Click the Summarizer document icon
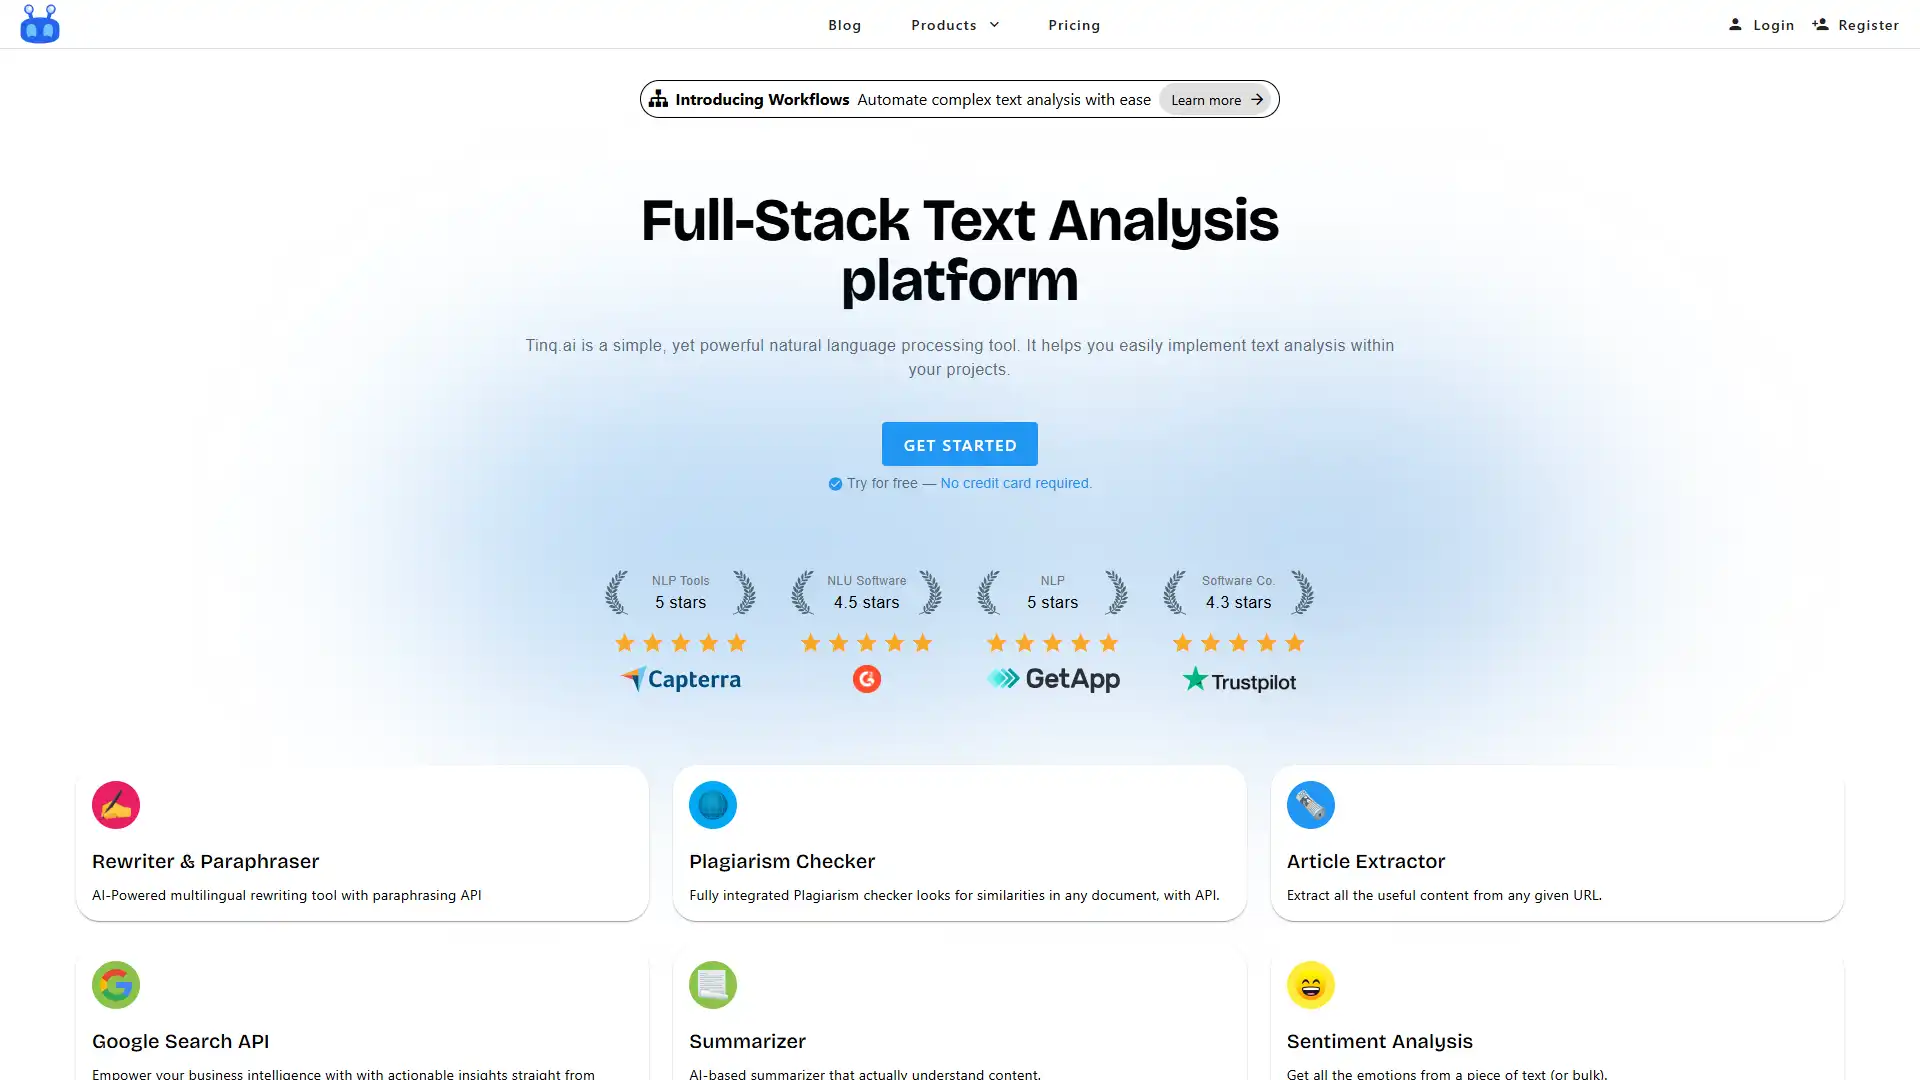The height and width of the screenshot is (1080, 1920). tap(712, 985)
